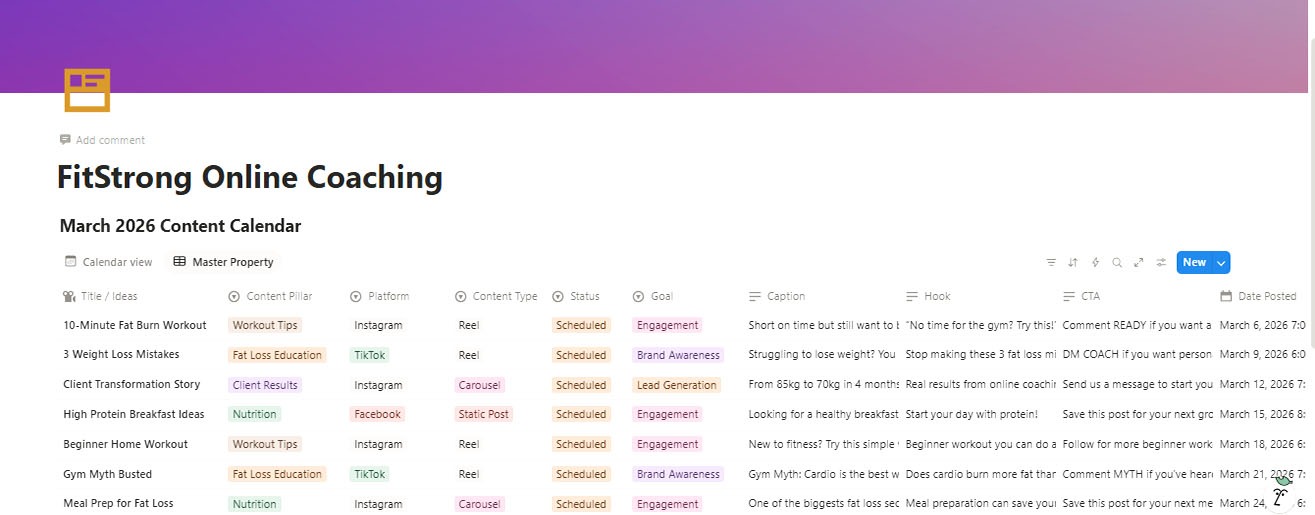
Task: Click CTA cell starting 'DM COACH if you want'
Action: click(1137, 355)
